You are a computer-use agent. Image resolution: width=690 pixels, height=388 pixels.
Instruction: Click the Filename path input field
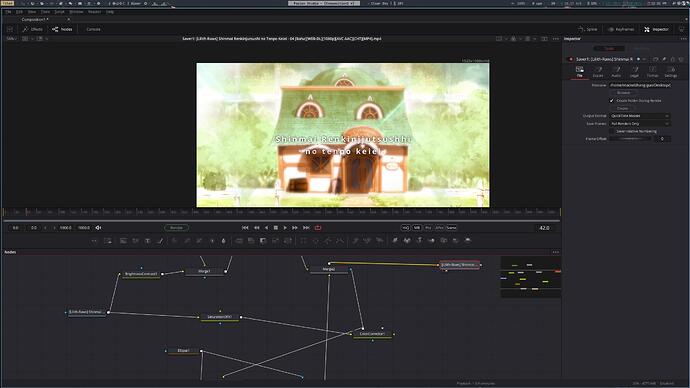point(640,85)
